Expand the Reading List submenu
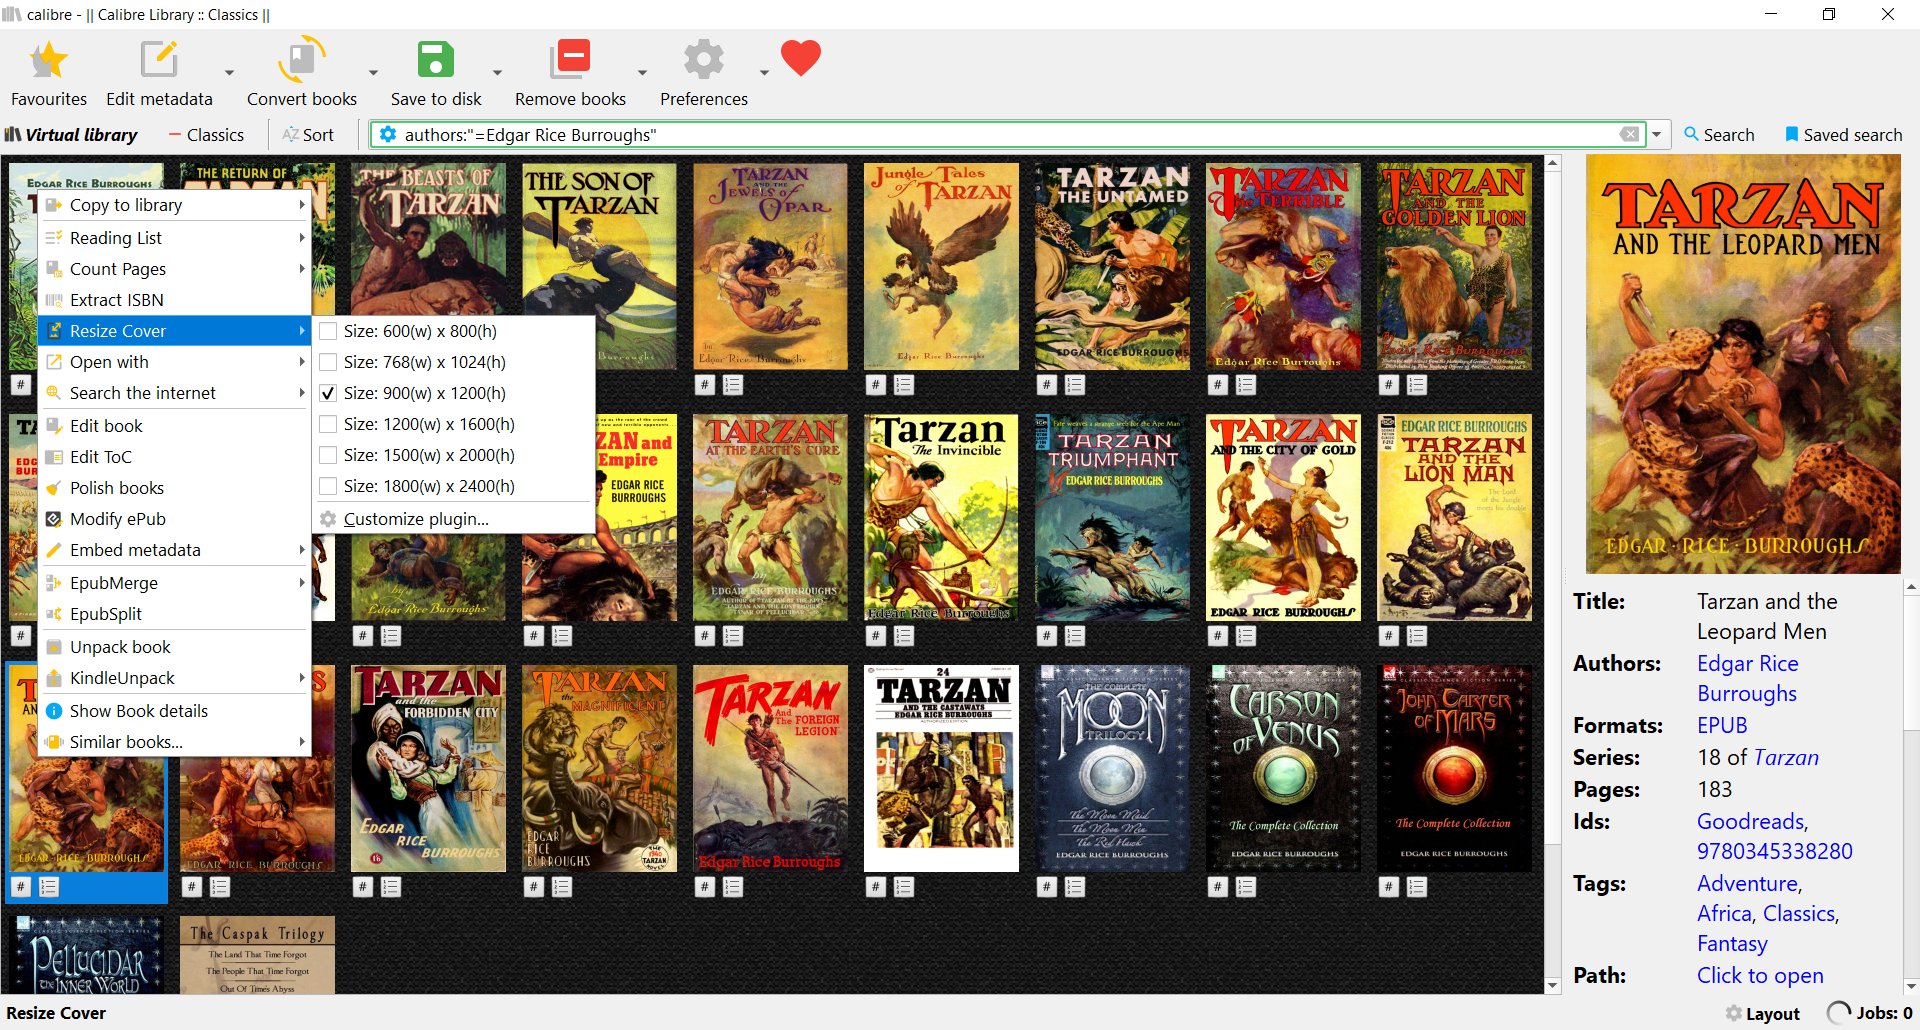Screen dimensions: 1920x1030 (175, 238)
